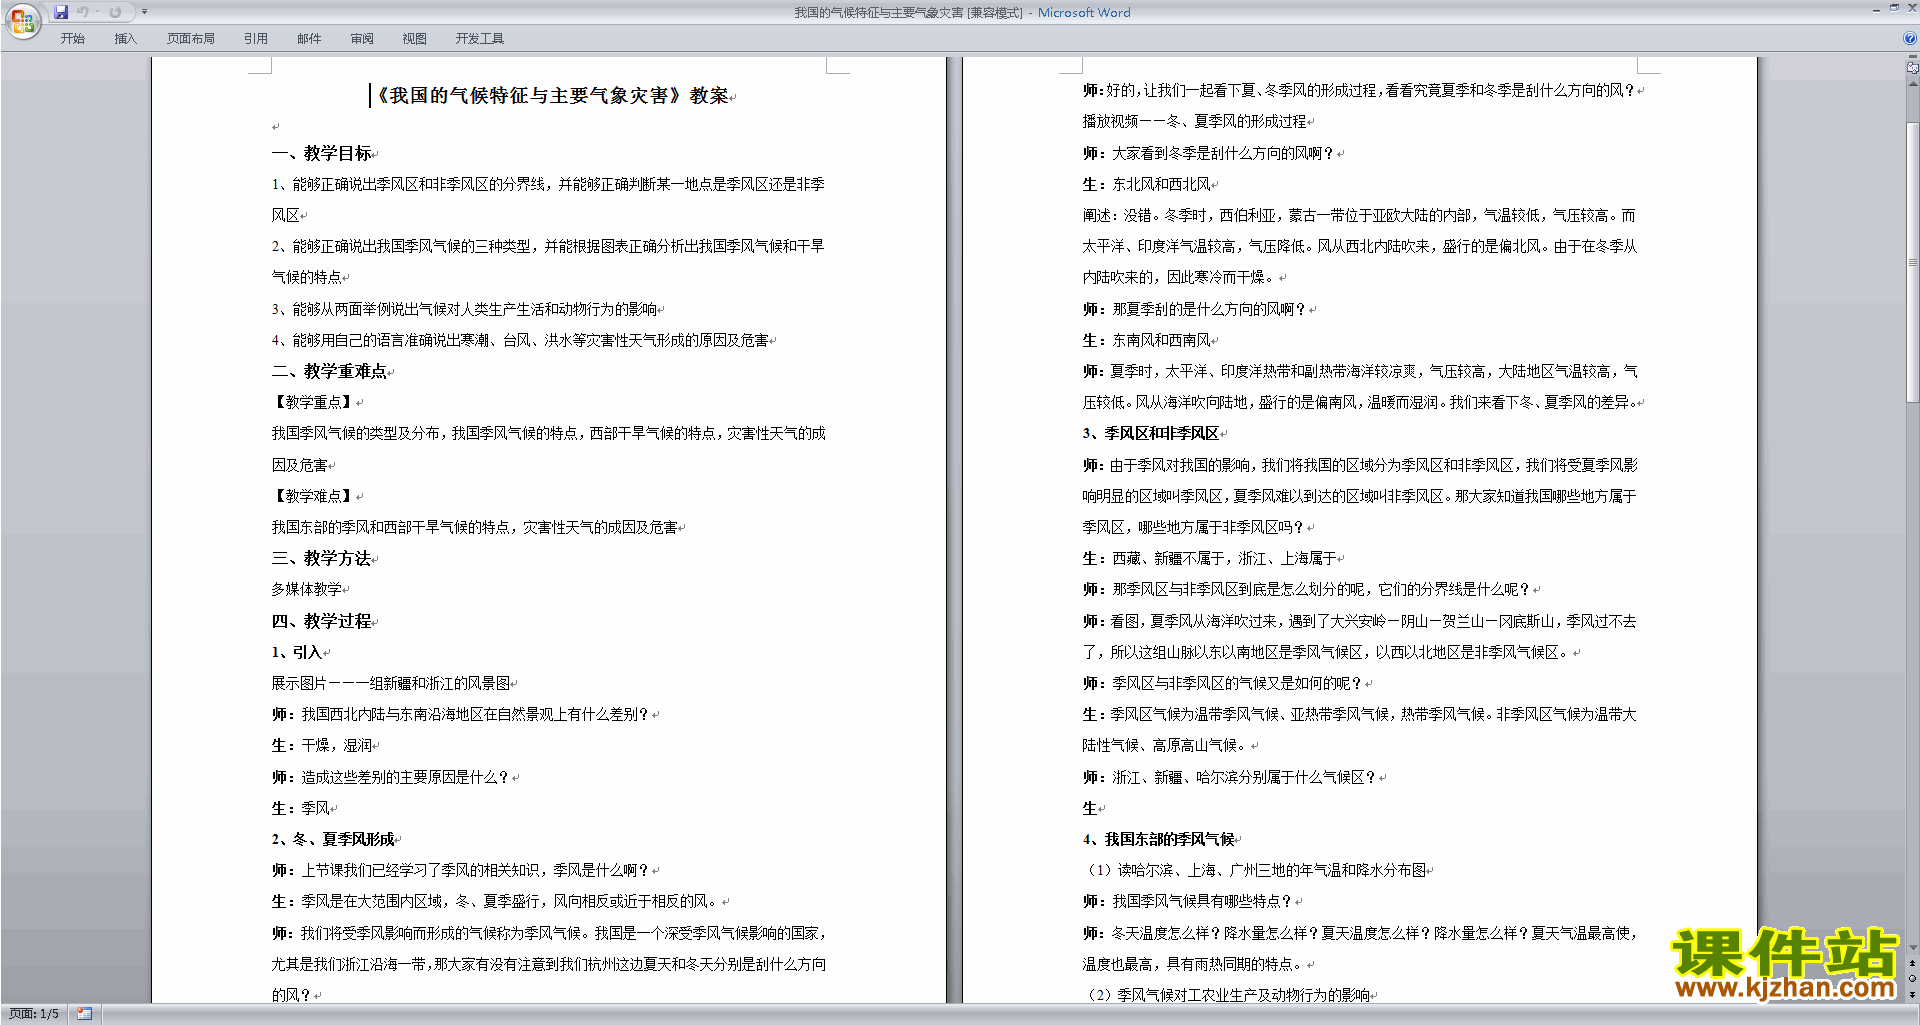
Task: Jump to the previous page with double-up arrow
Action: coord(1913,963)
